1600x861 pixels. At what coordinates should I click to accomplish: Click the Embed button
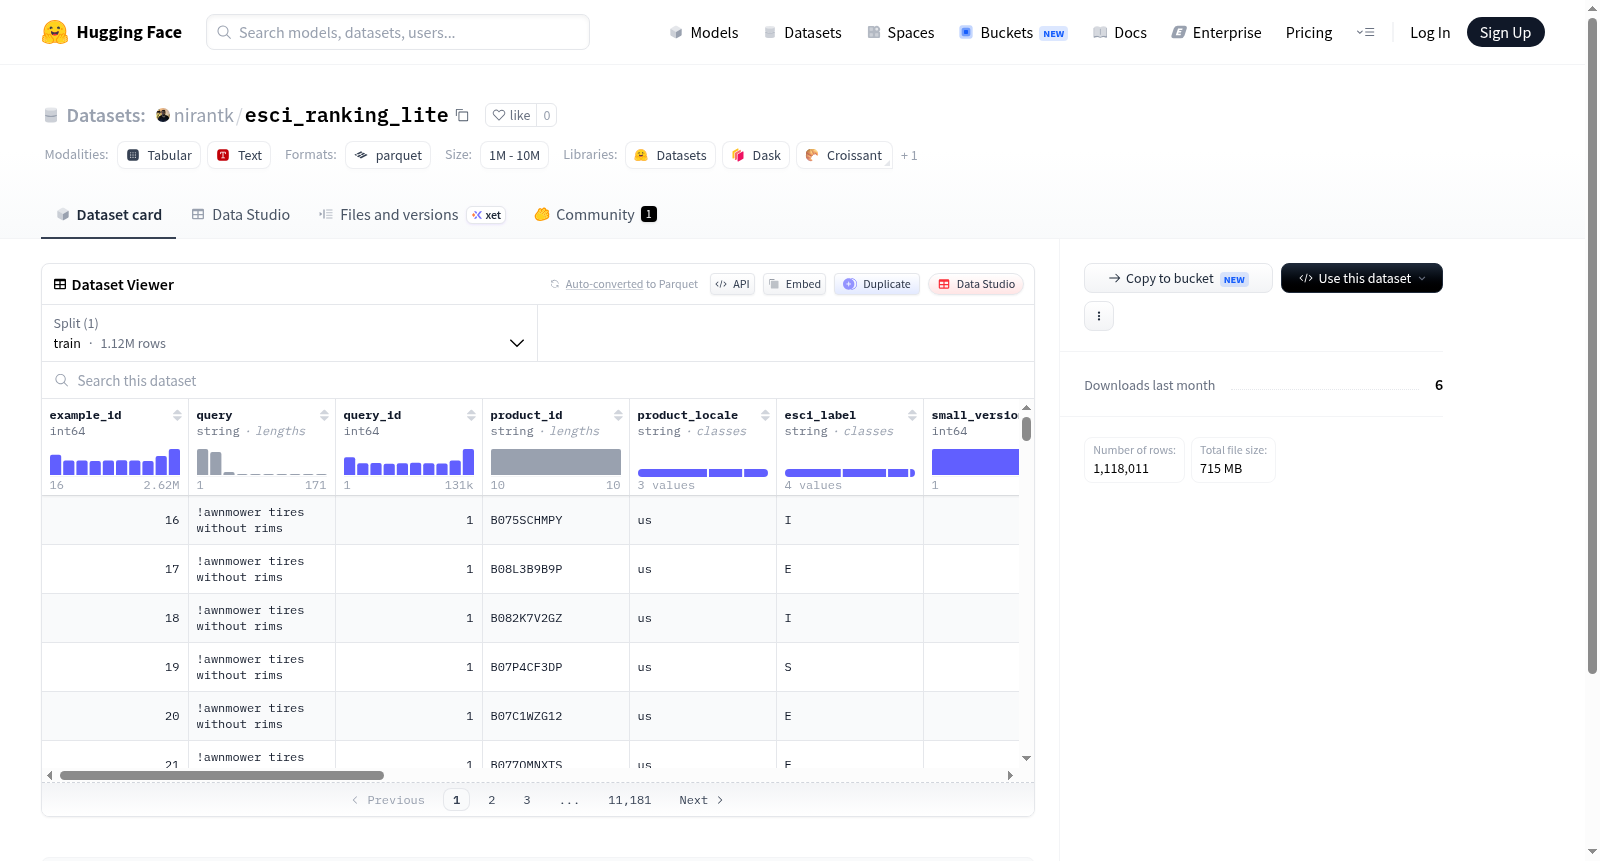[794, 284]
